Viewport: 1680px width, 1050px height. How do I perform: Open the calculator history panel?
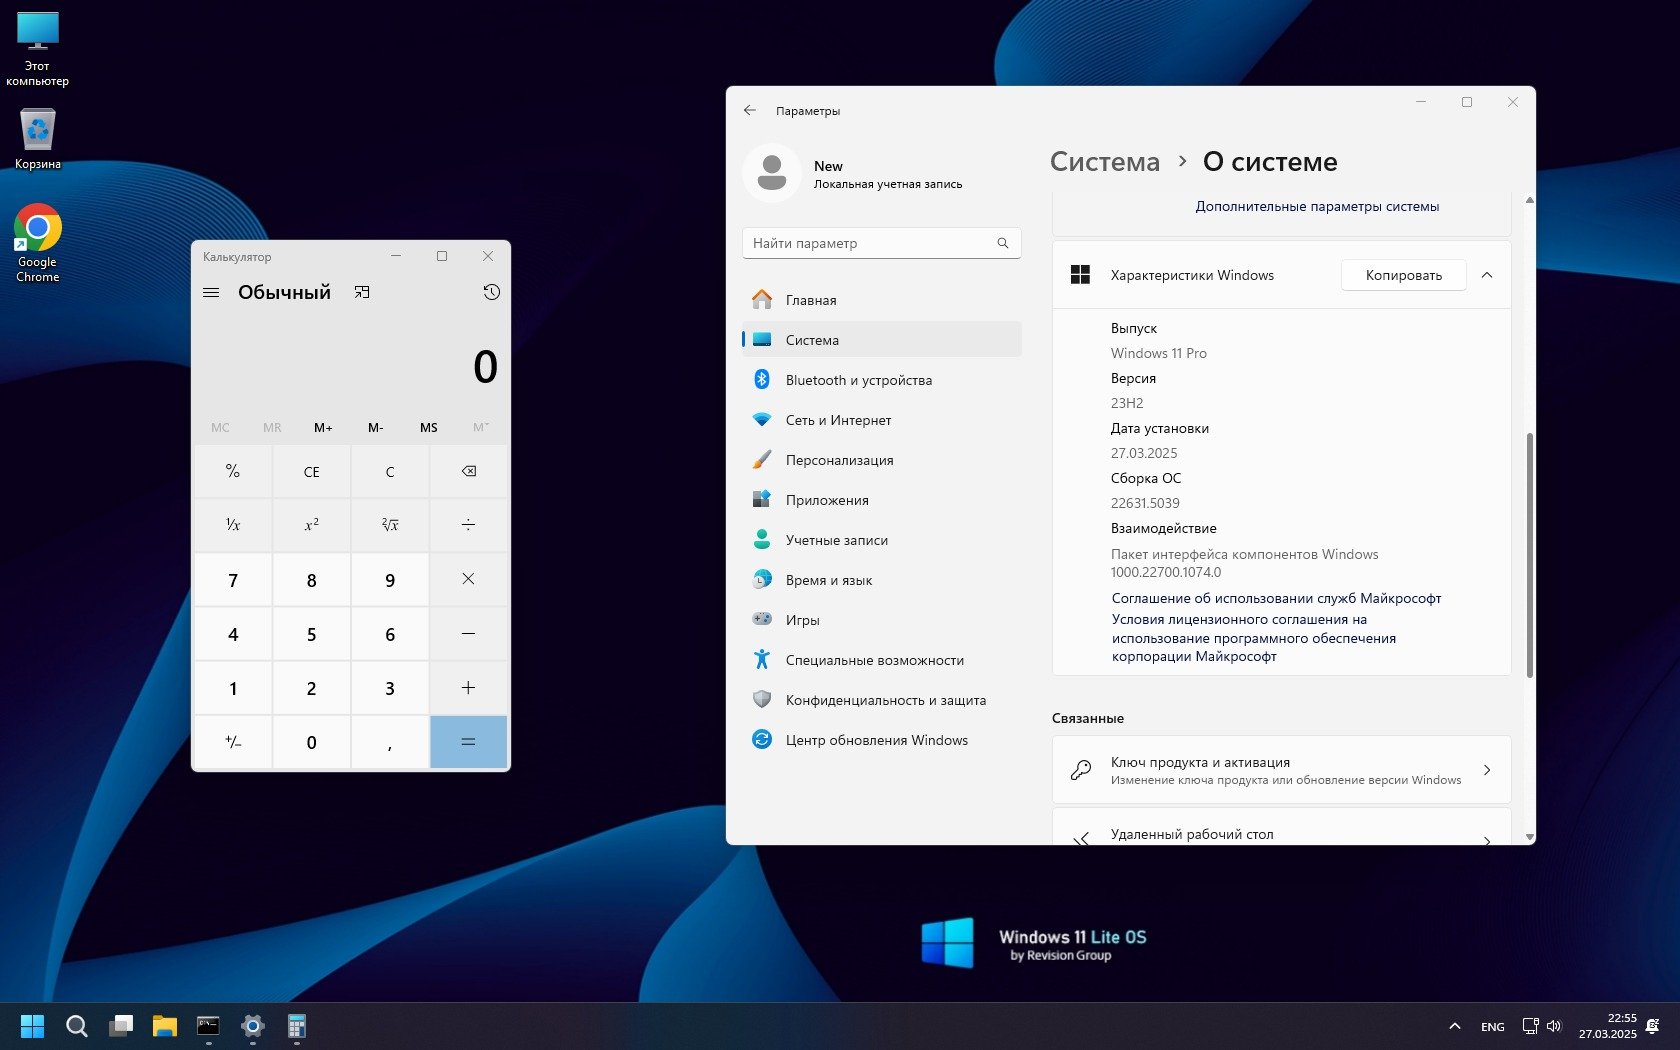491,292
